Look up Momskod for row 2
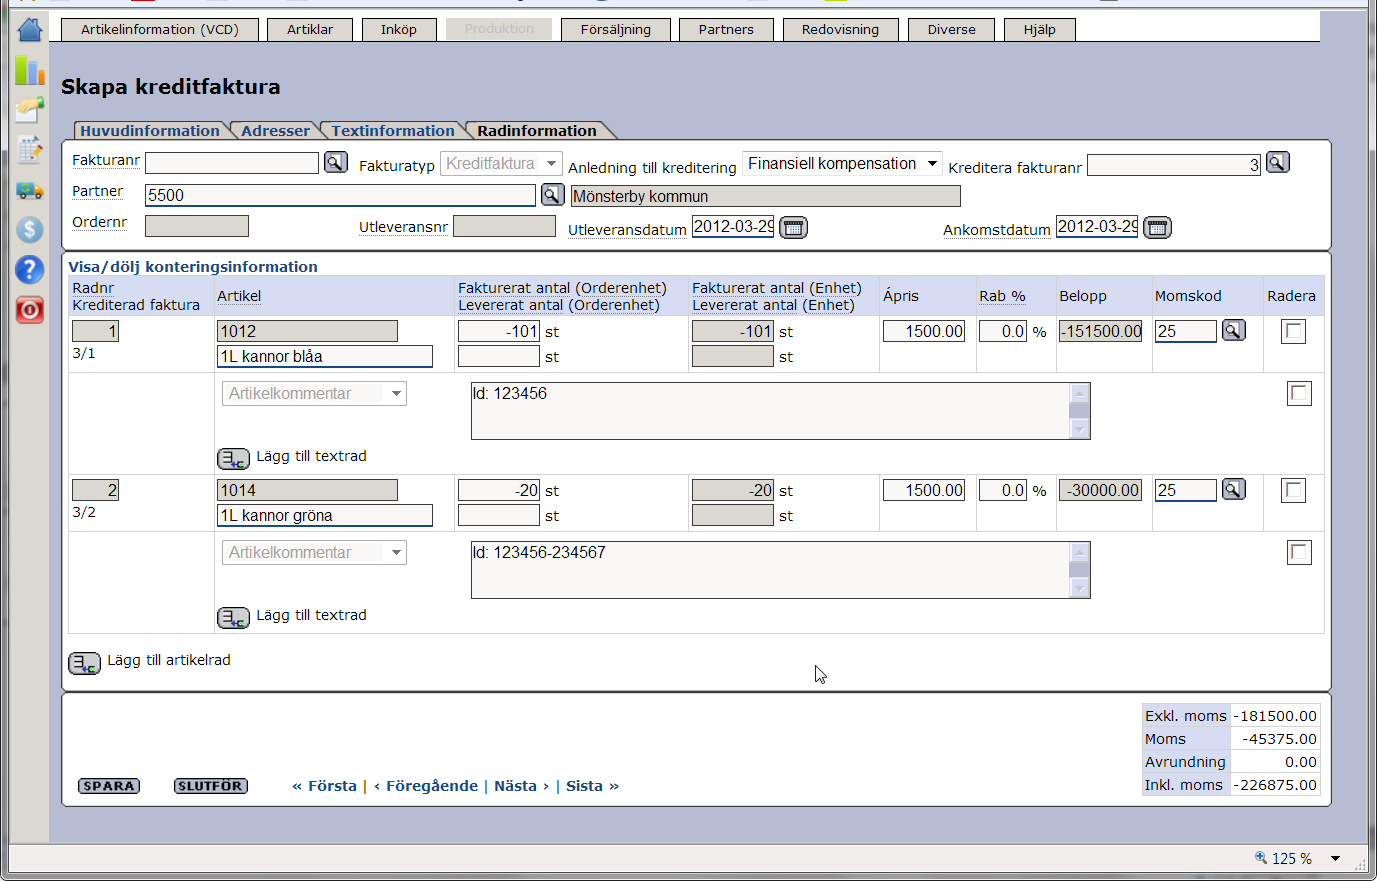 click(x=1234, y=489)
